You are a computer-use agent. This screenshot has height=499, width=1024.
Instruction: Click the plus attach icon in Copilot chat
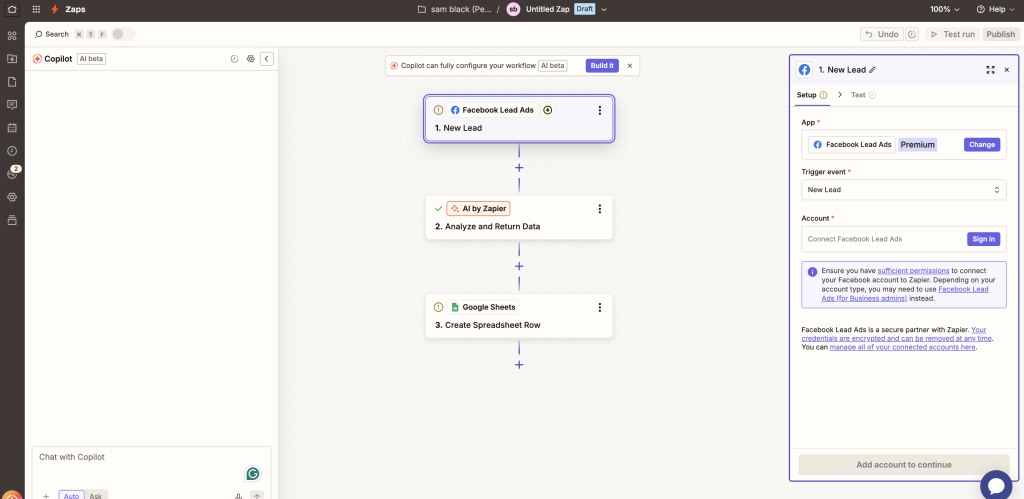pos(46,496)
